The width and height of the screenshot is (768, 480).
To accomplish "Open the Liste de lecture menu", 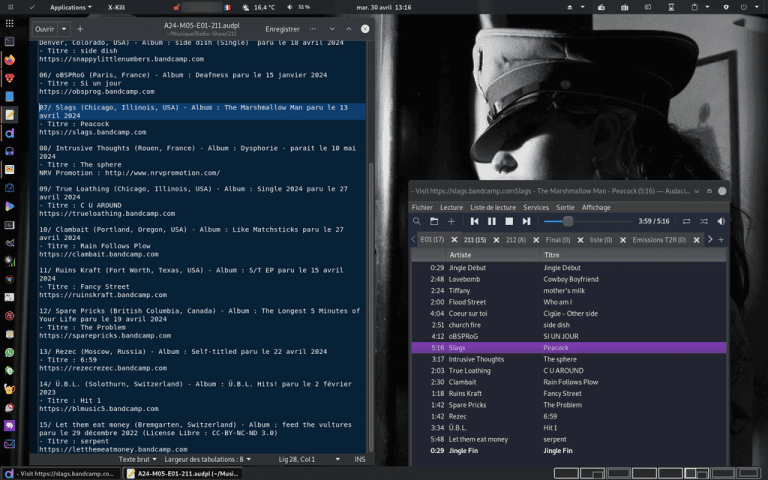I will coord(493,208).
